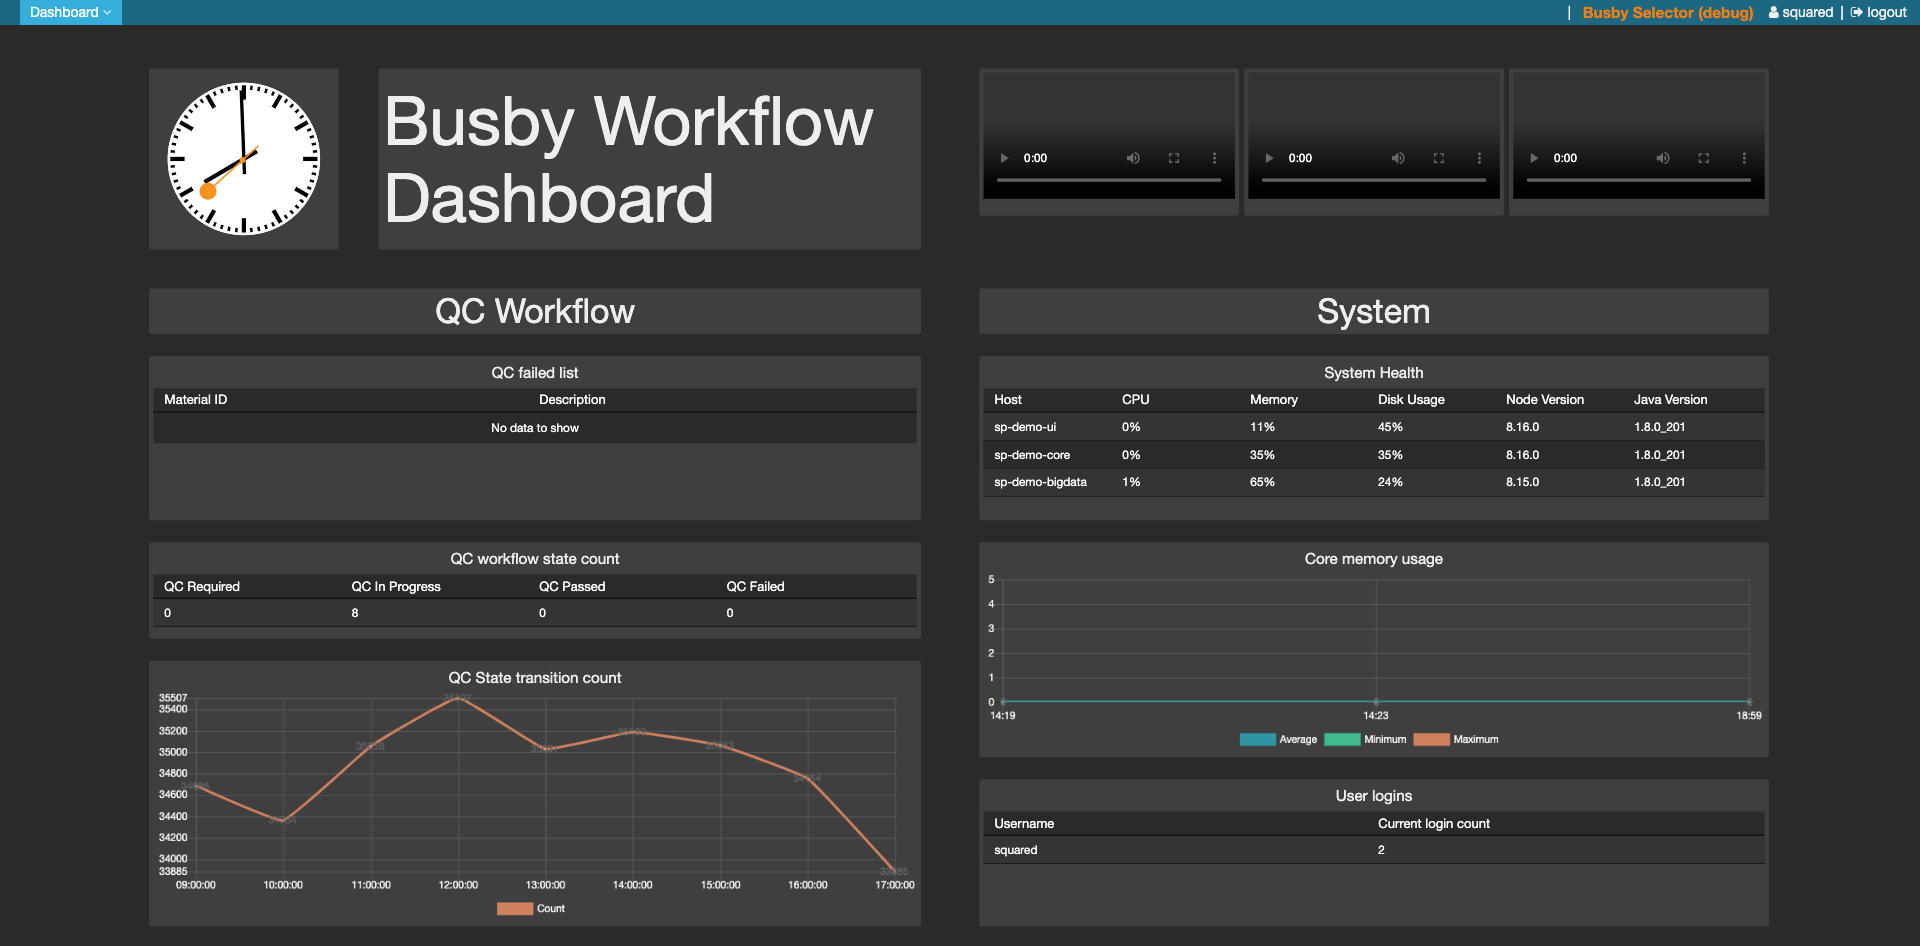This screenshot has width=1920, height=946.
Task: Open the options menu on the first video
Action: [1214, 158]
